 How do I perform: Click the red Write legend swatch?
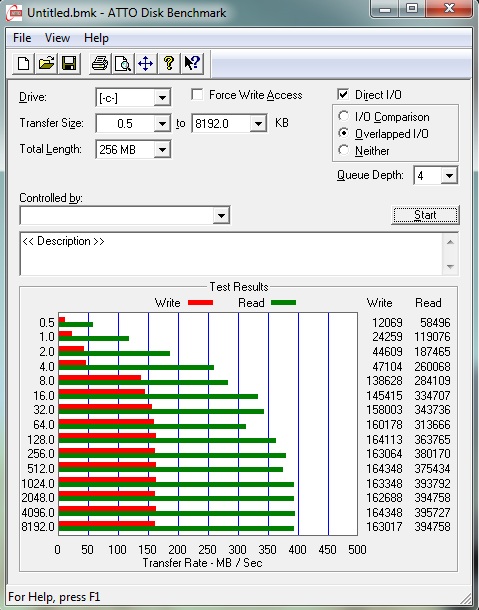pyautogui.click(x=200, y=303)
